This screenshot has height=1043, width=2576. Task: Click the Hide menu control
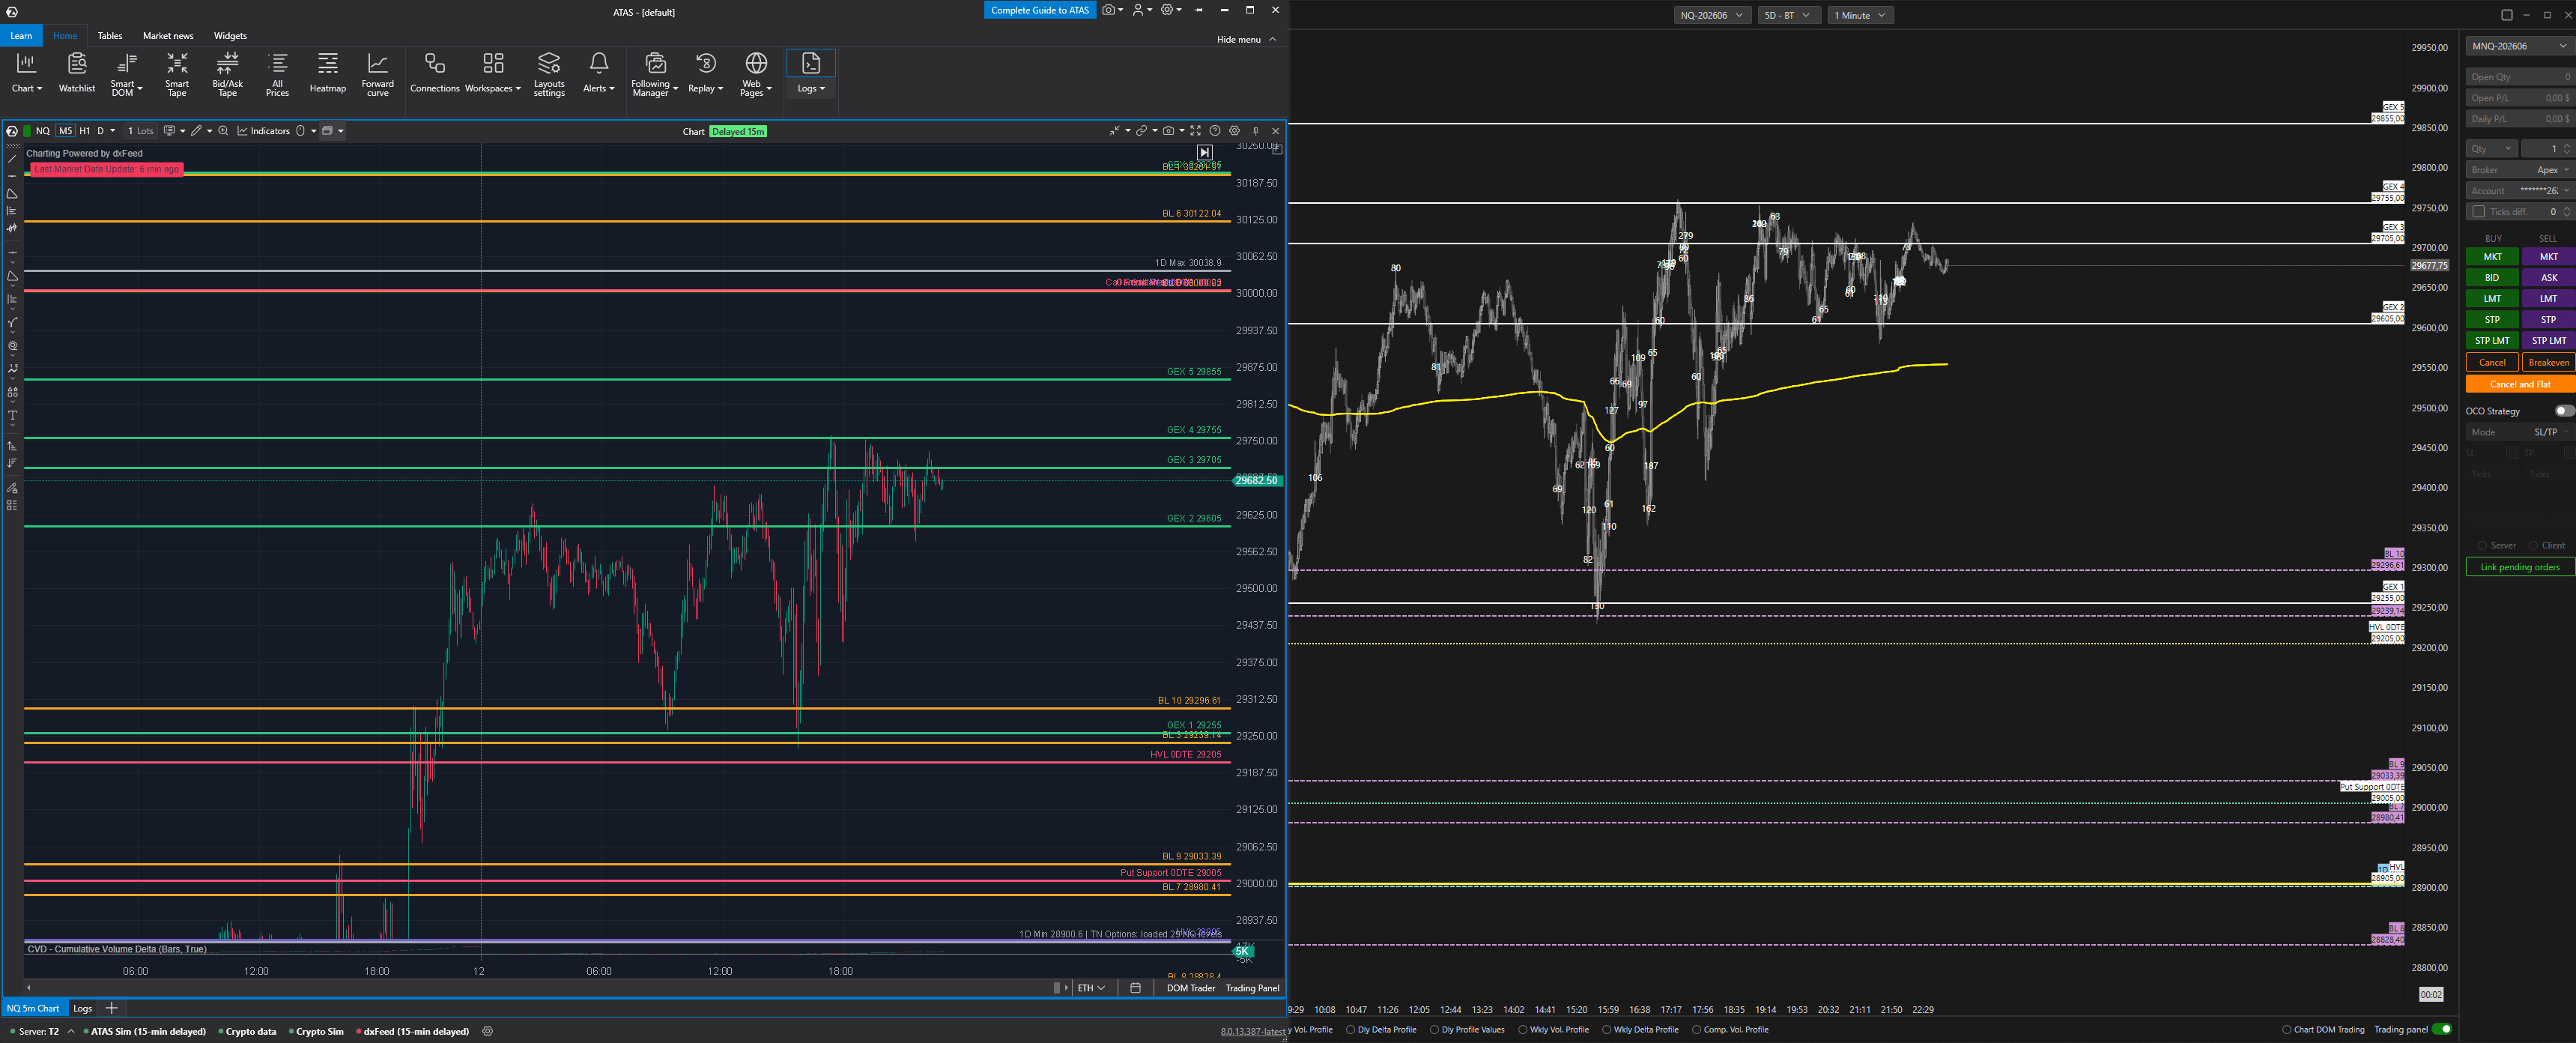pos(1246,39)
